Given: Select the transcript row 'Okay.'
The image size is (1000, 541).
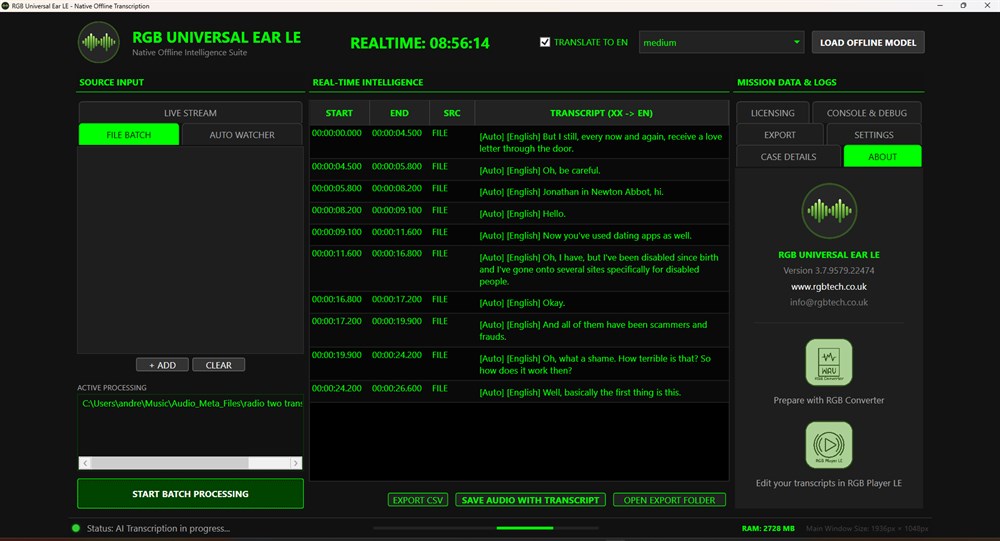Looking at the screenshot, I should pyautogui.click(x=519, y=302).
